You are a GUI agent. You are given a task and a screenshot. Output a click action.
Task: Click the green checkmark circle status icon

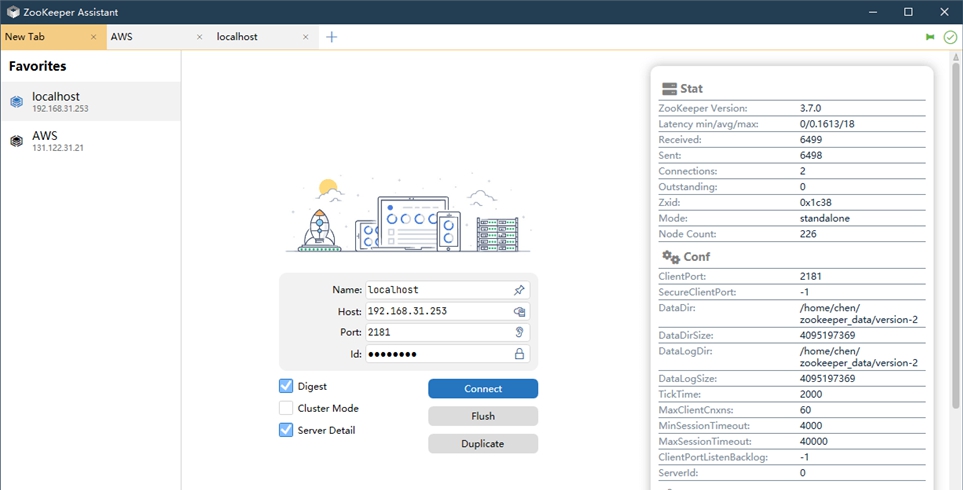pyautogui.click(x=949, y=37)
